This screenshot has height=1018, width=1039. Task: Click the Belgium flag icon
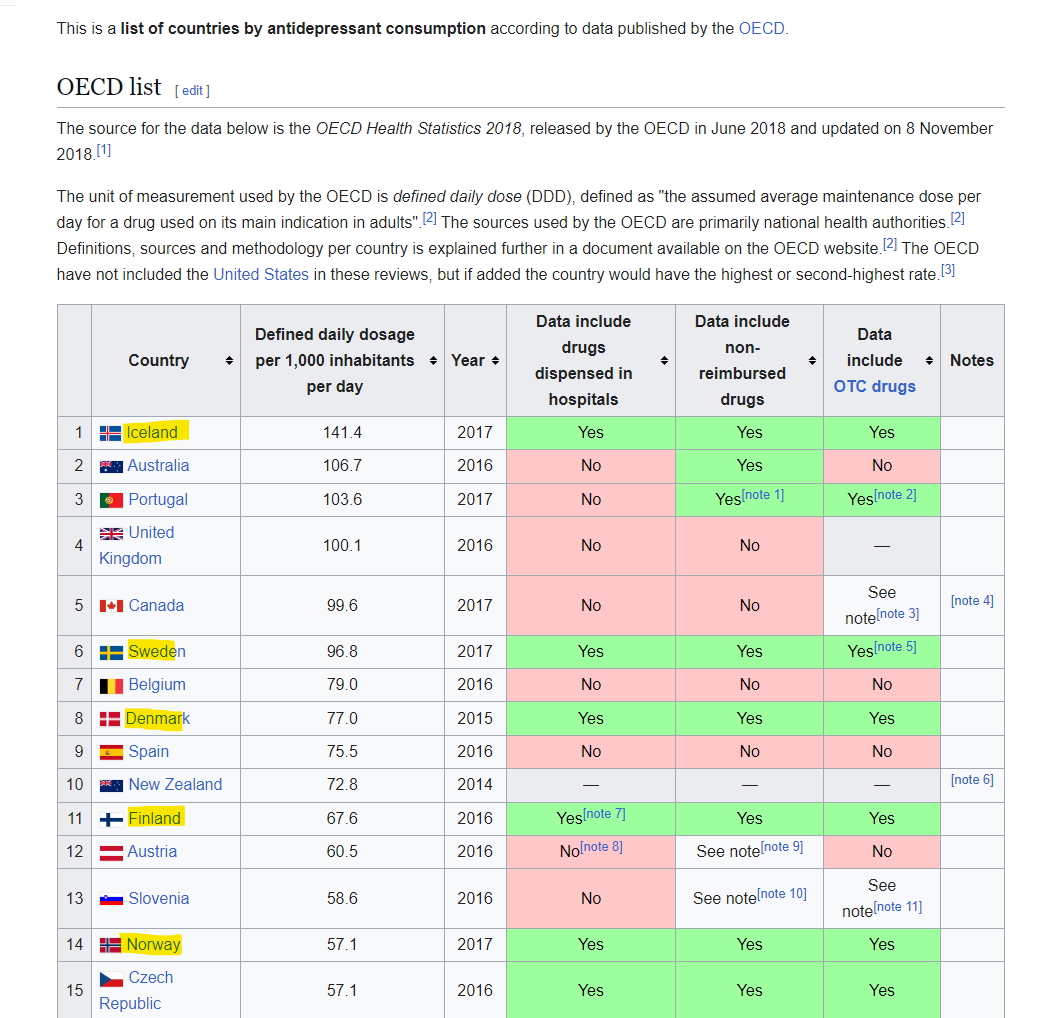point(111,686)
